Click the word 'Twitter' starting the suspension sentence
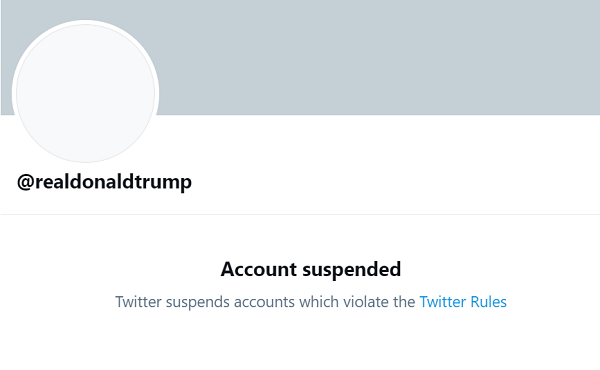This screenshot has width=600, height=370. (x=139, y=302)
